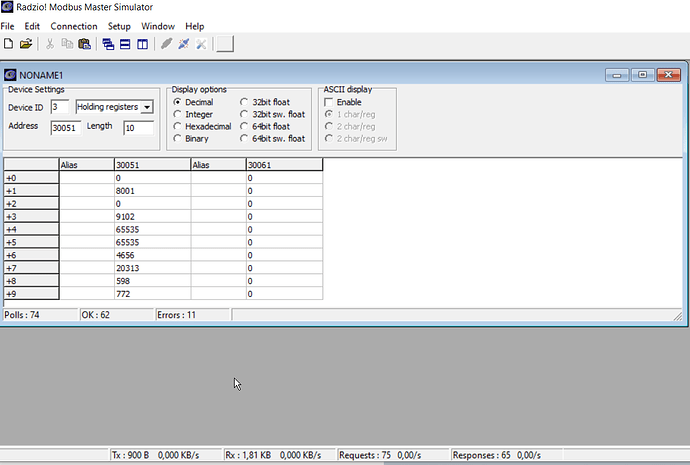The image size is (690, 465).
Task: Choose the 32bit float display format
Action: 244,102
